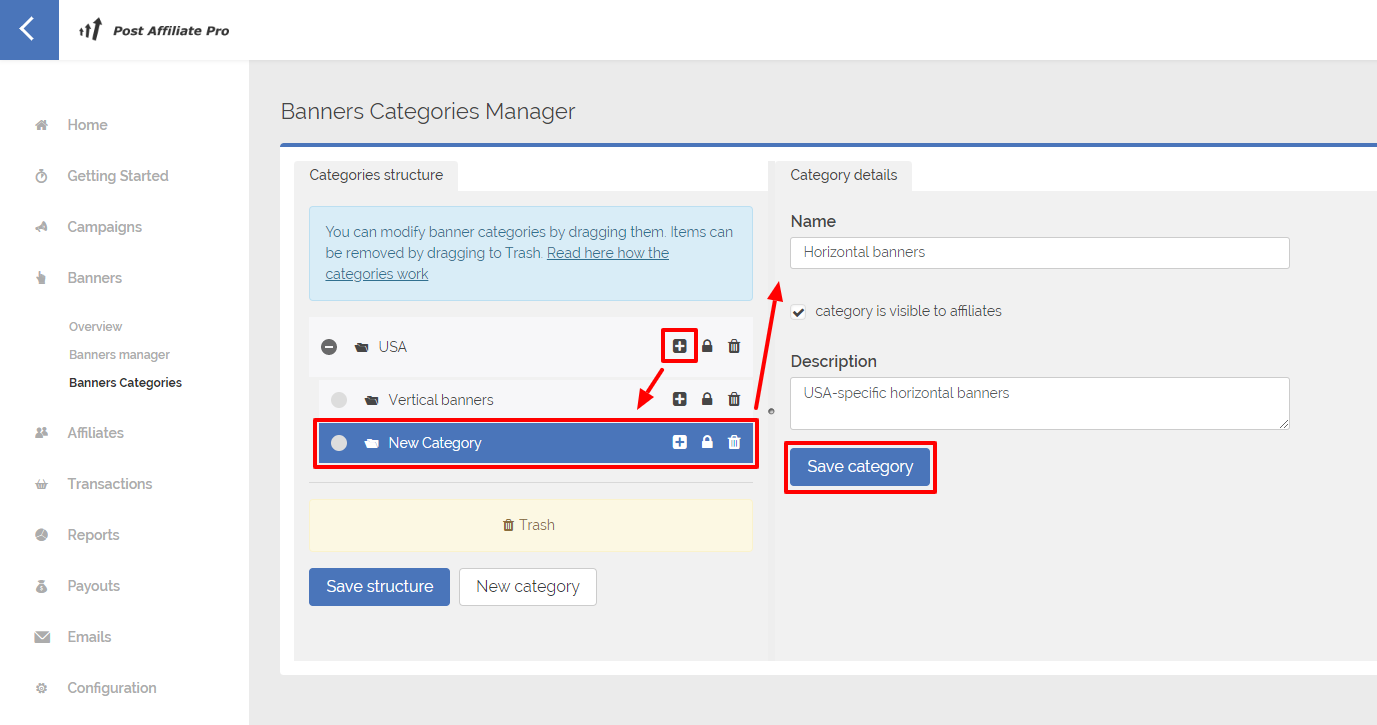The image size is (1377, 725).
Task: Click the Payouts money bag icon
Action: point(41,586)
